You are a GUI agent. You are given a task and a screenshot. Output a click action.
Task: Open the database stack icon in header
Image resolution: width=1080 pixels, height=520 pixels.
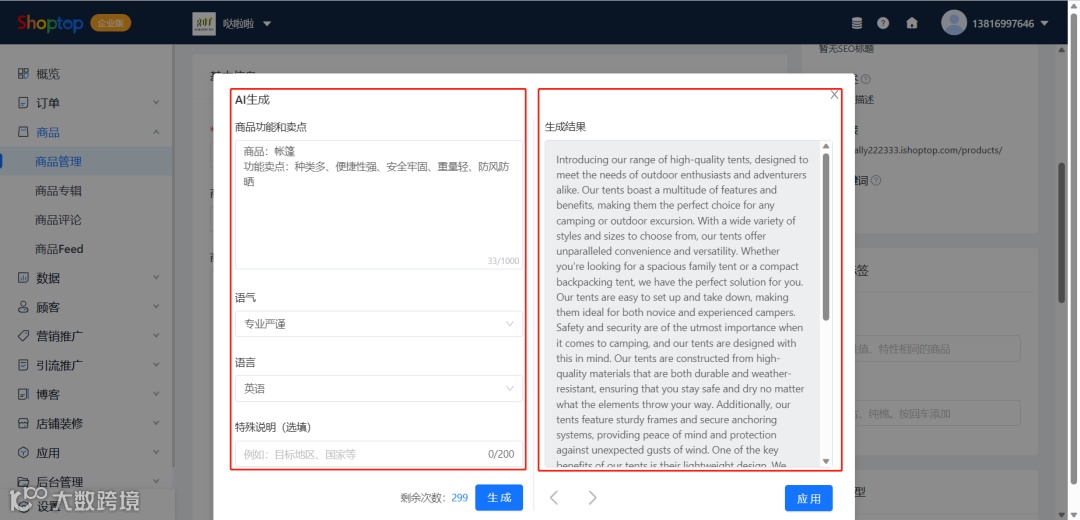point(857,23)
